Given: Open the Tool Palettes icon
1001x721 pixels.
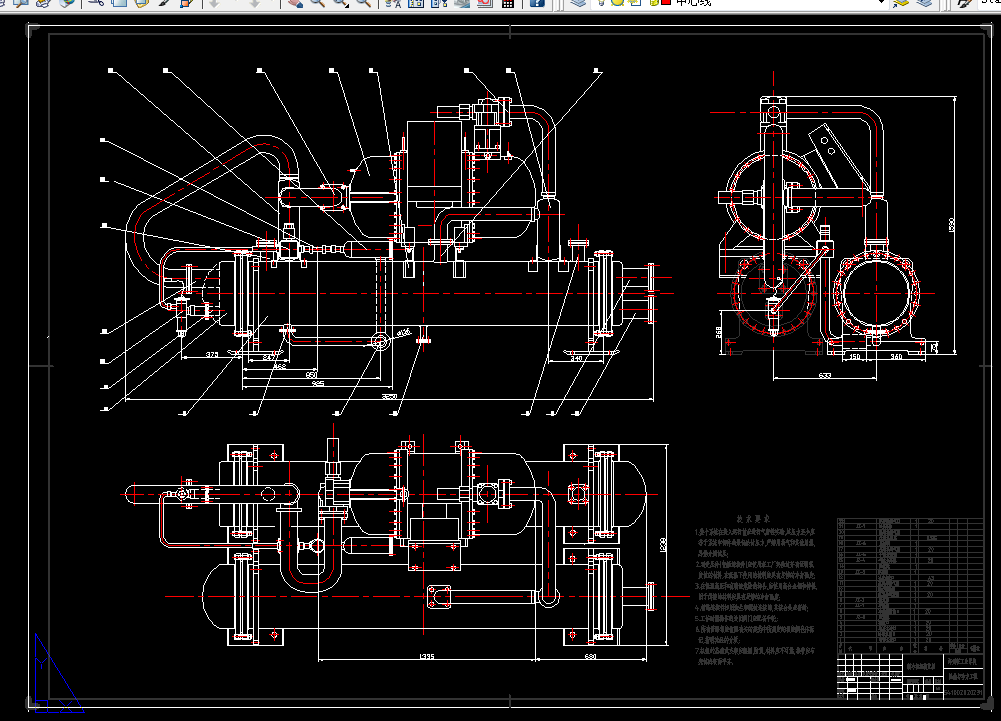Looking at the screenshot, I should [x=439, y=3].
